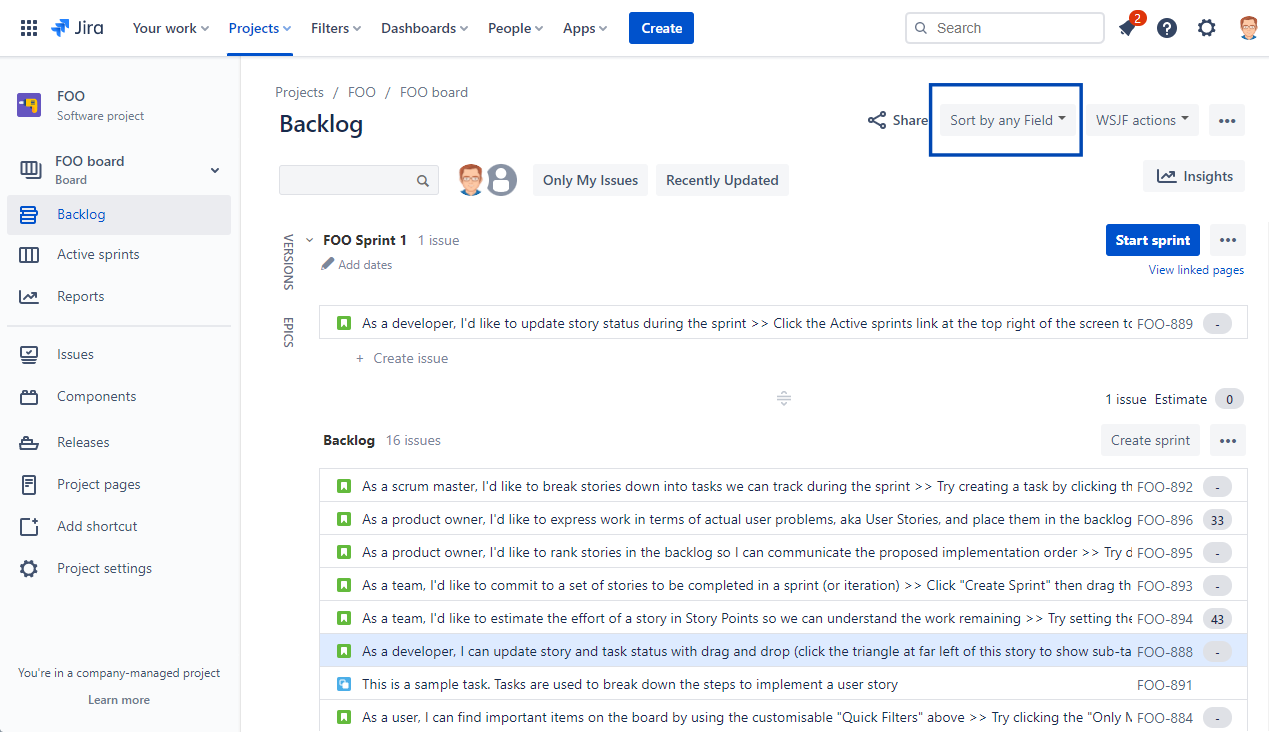Open the user profile avatar in top bar
This screenshot has height=732, width=1269.
[1248, 28]
